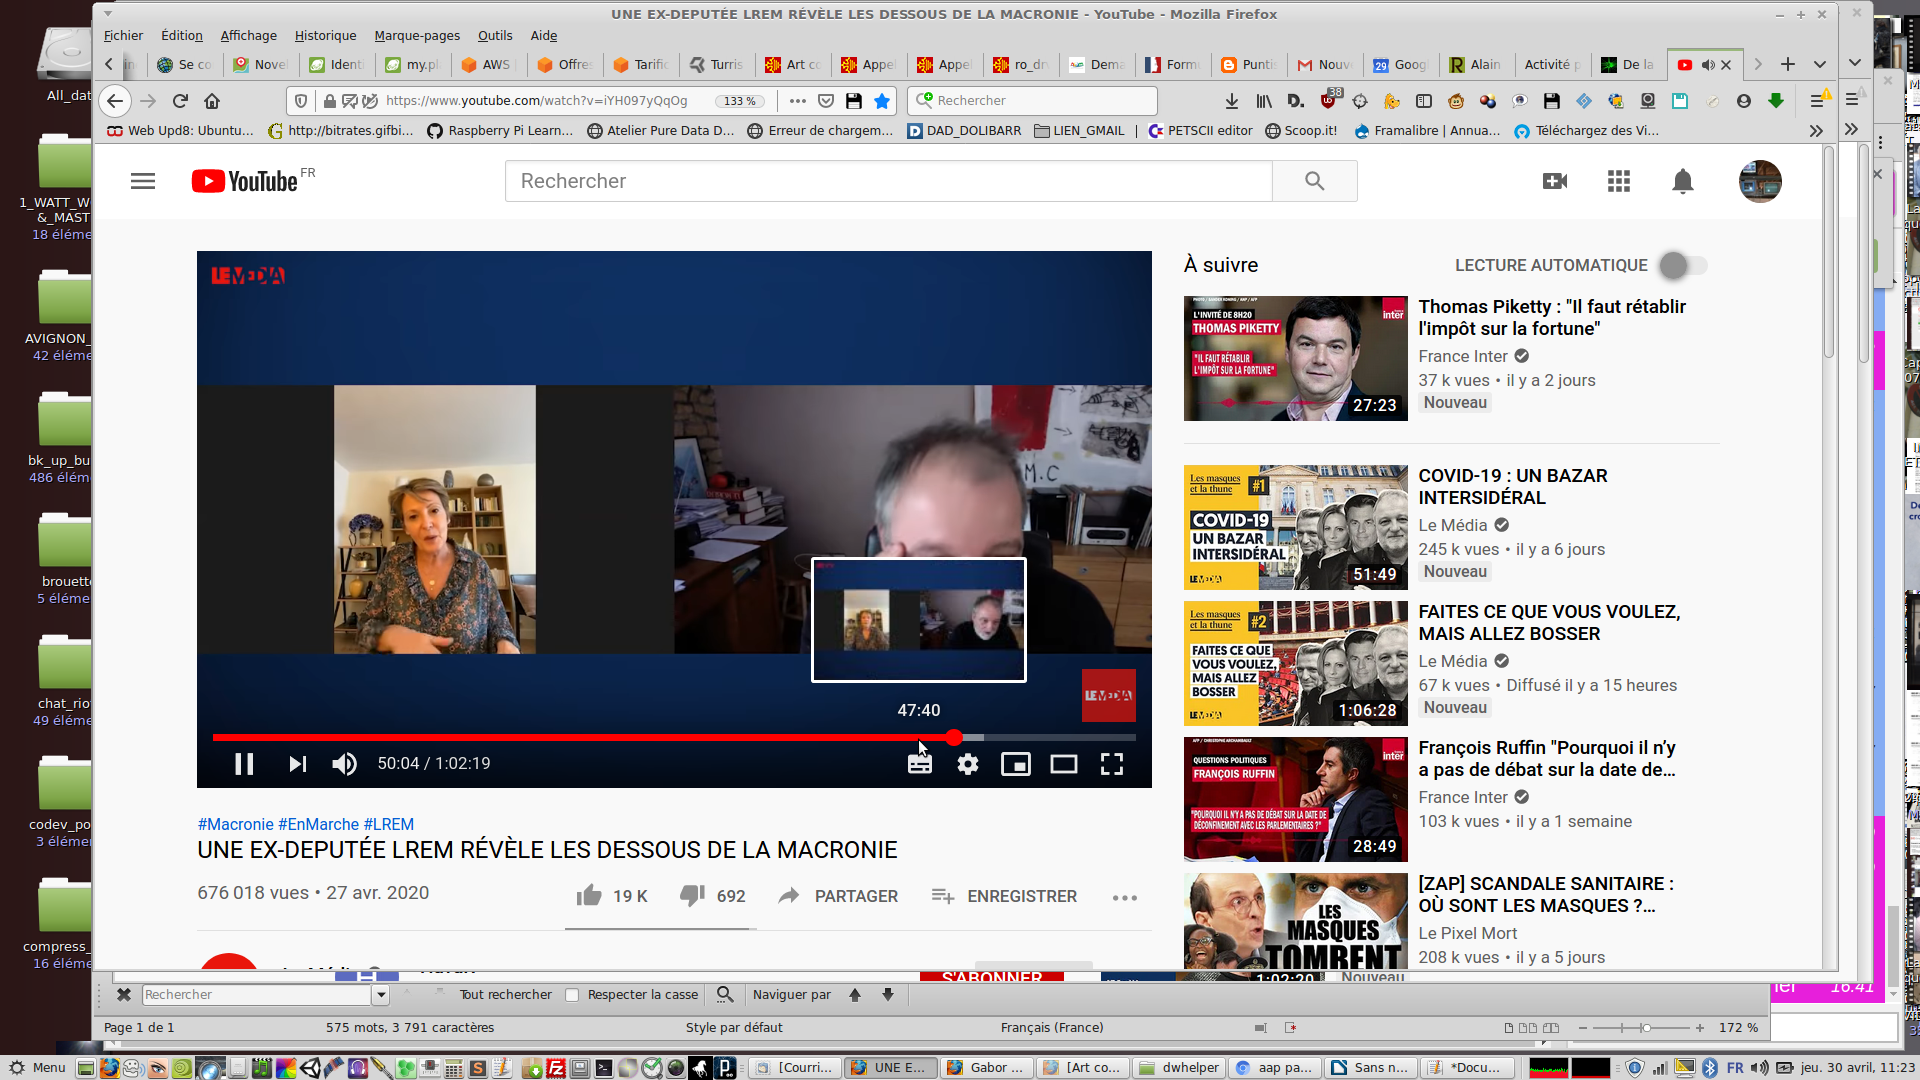Expand the tab list dropdown arrow
Viewport: 1920px width, 1080px height.
coord(1820,64)
